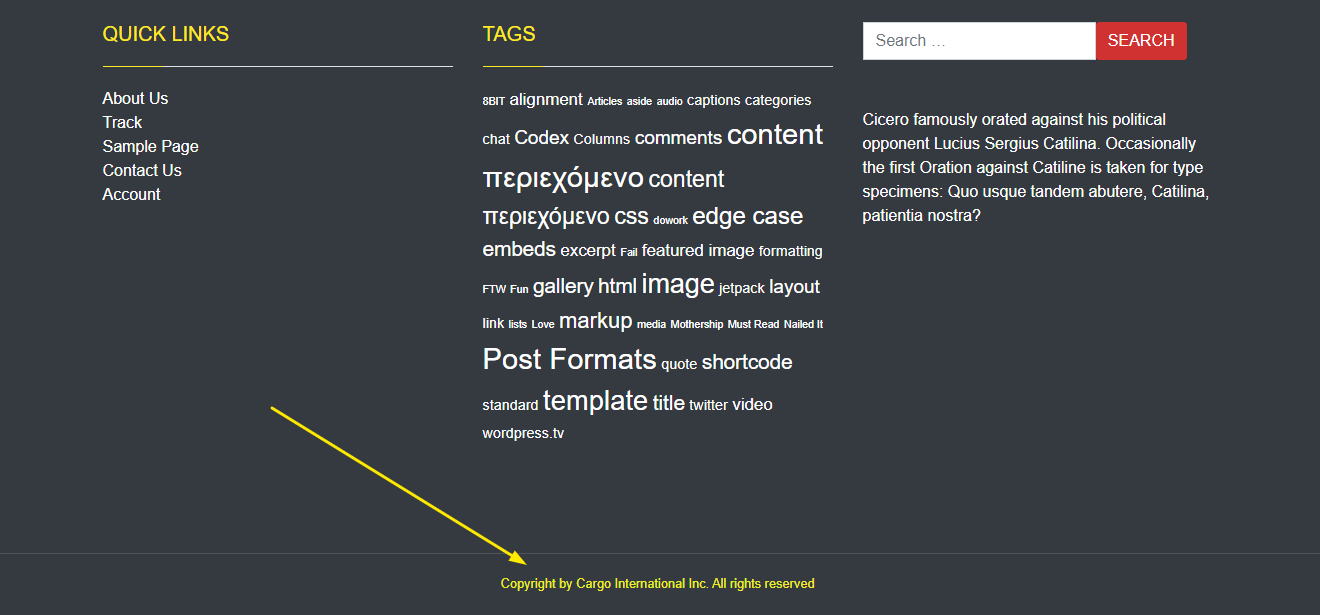Select the video tag

click(753, 404)
